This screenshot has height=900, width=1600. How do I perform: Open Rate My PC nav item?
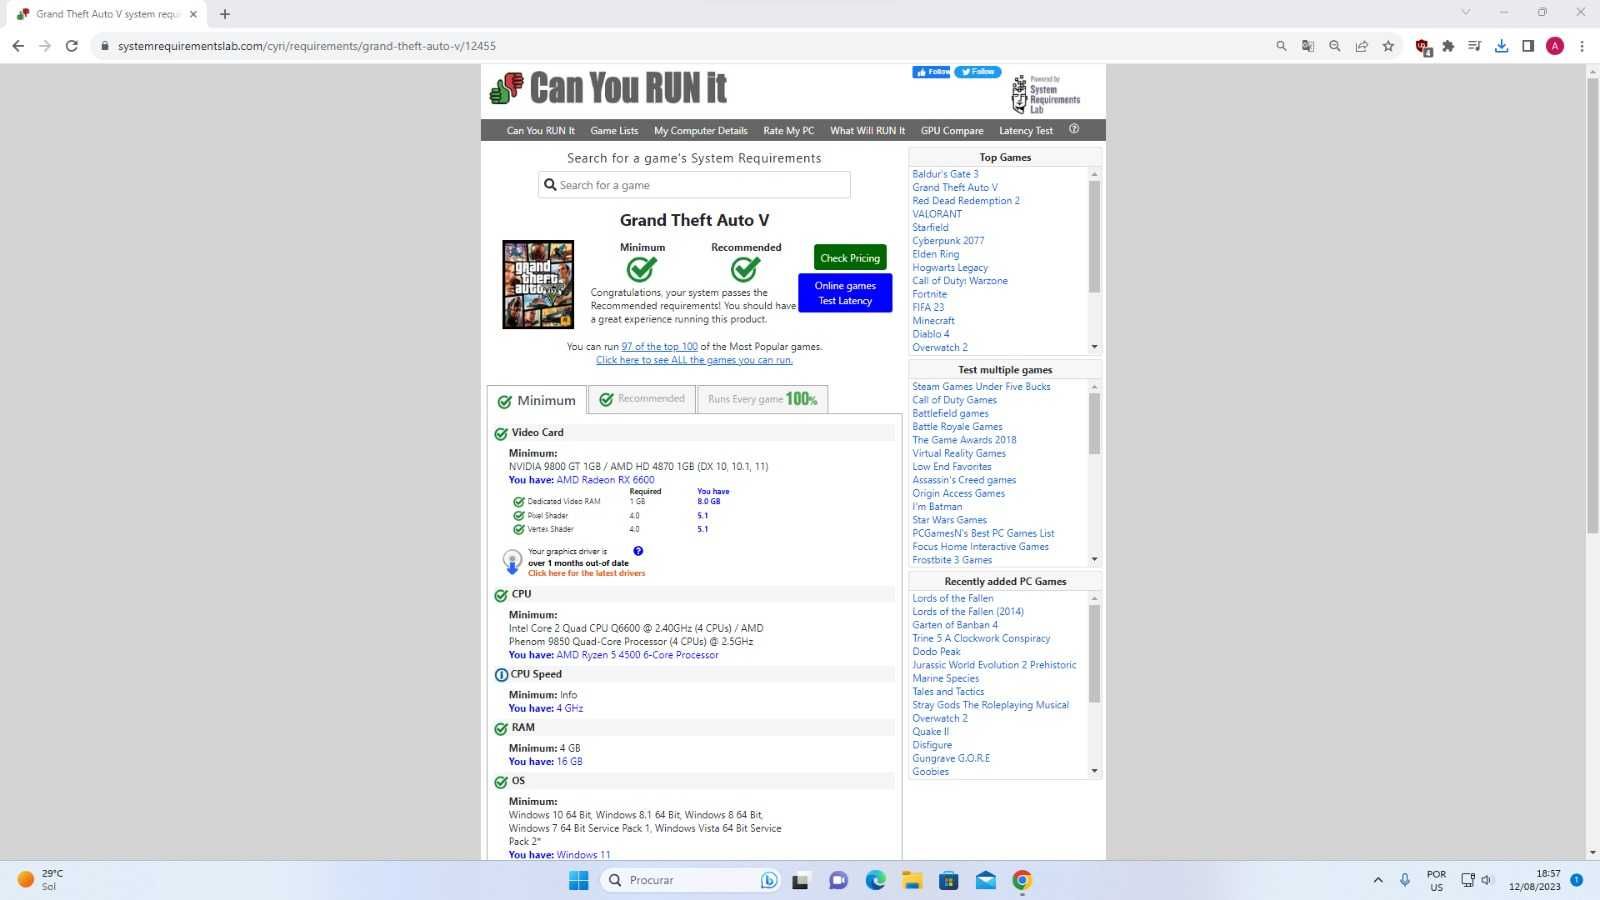coord(789,131)
